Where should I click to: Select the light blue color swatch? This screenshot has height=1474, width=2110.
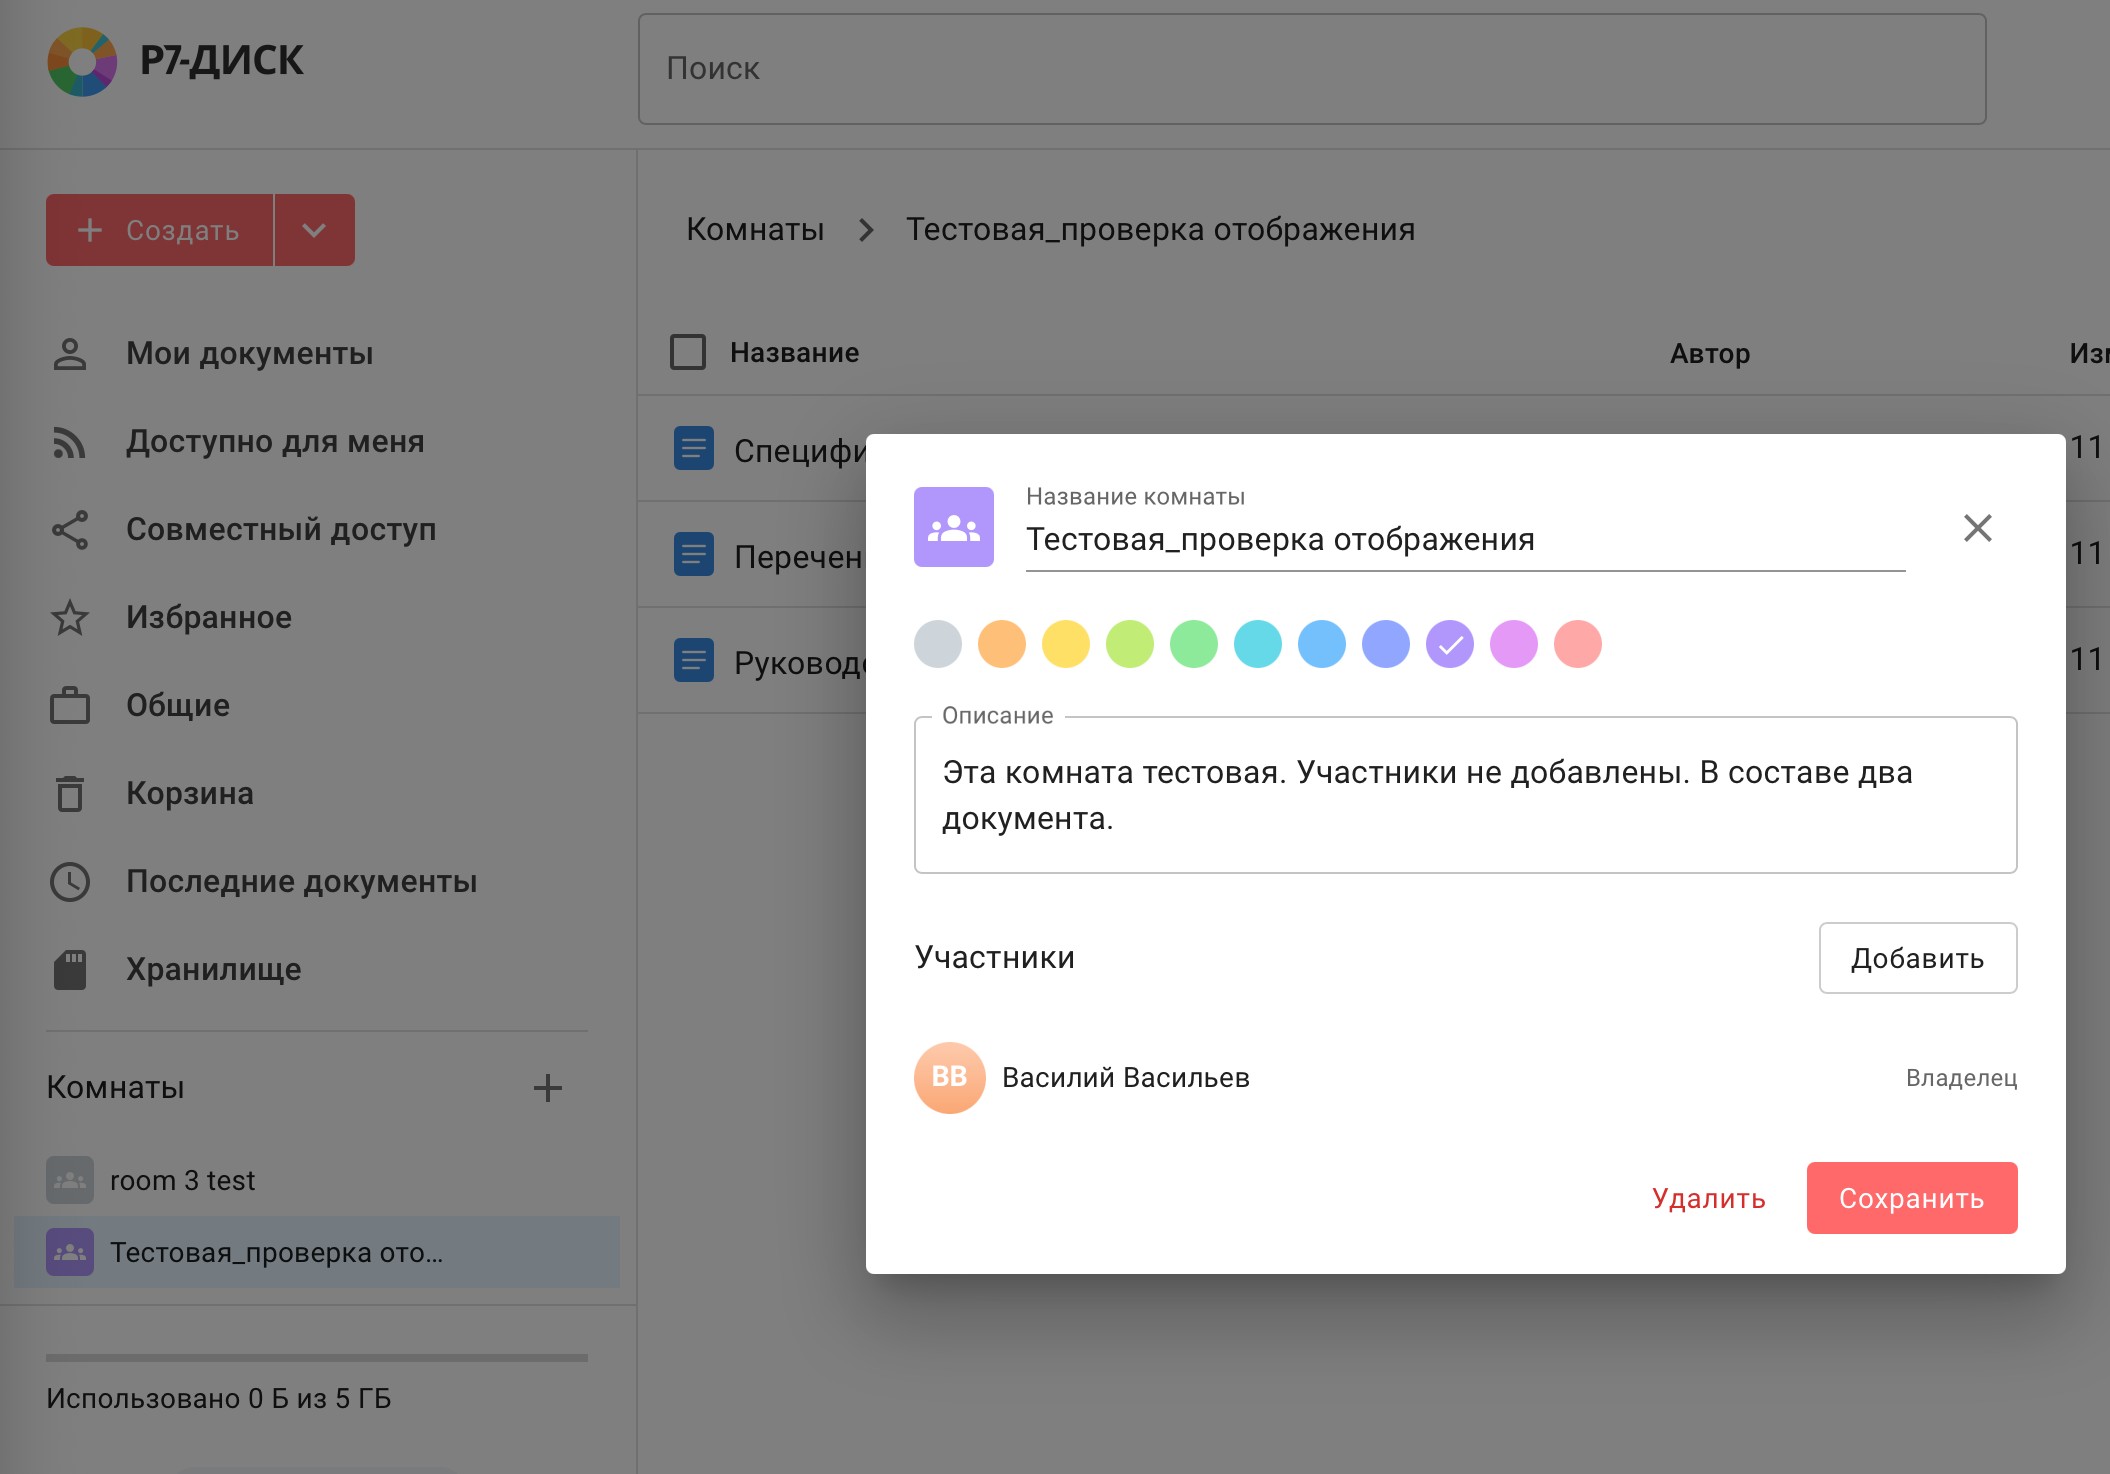[x=1322, y=644]
